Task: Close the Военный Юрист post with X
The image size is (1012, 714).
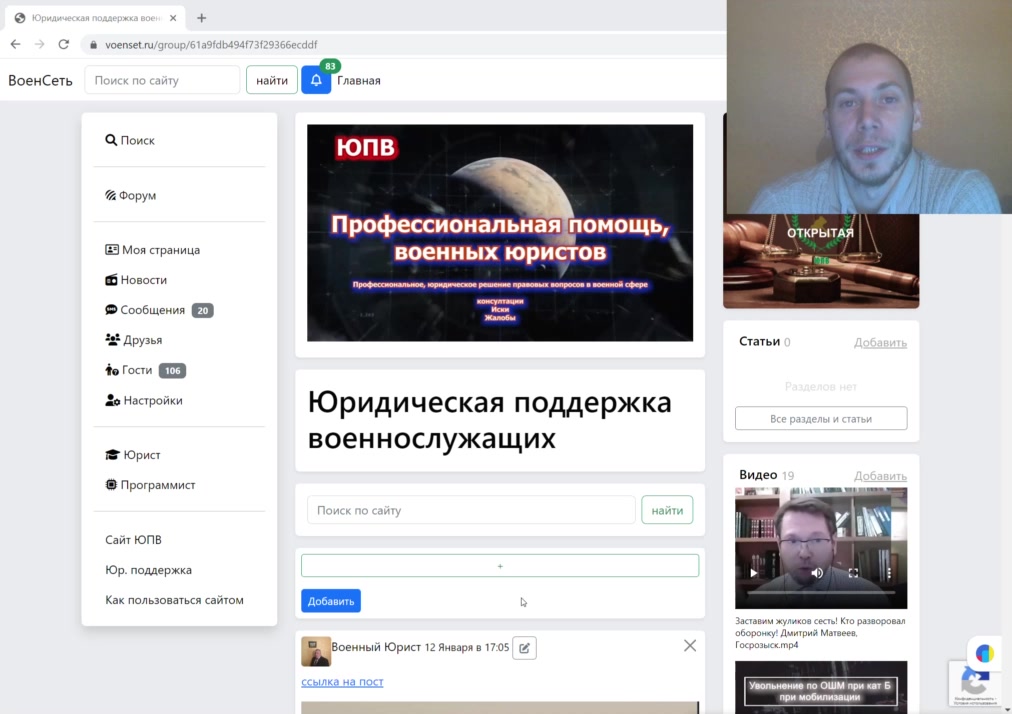Action: click(689, 646)
